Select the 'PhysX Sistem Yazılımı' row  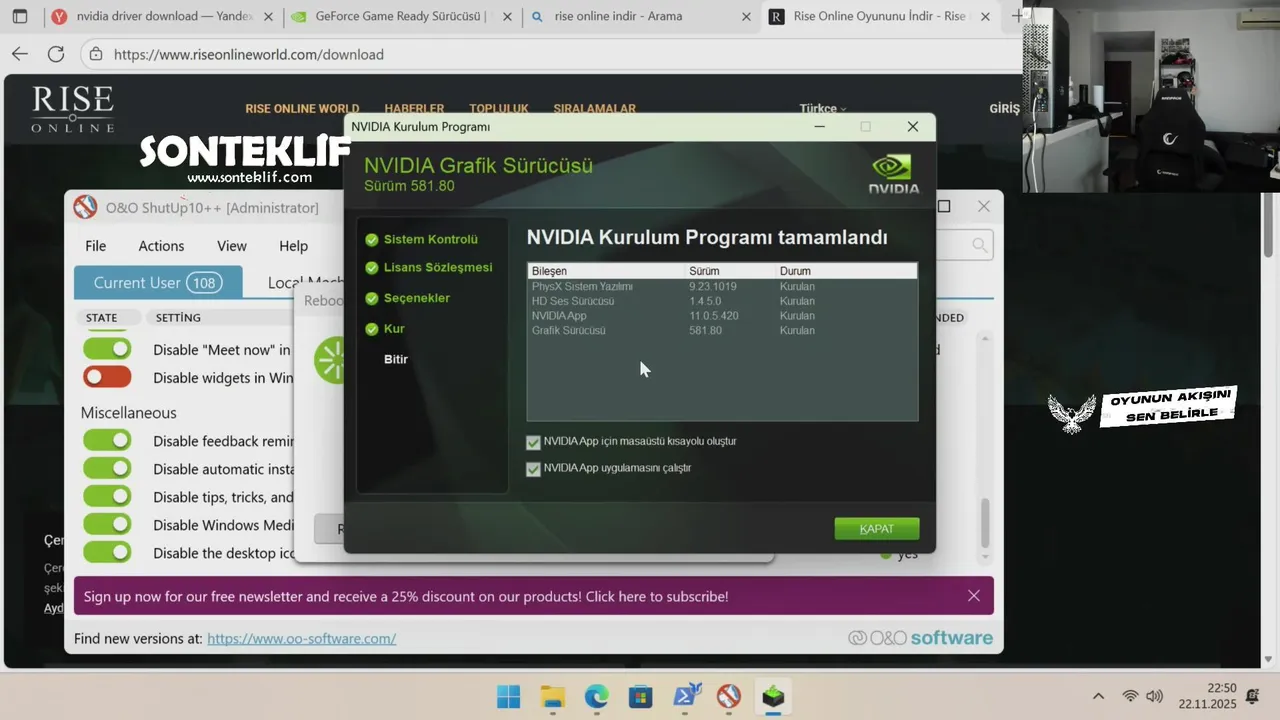pyautogui.click(x=722, y=287)
